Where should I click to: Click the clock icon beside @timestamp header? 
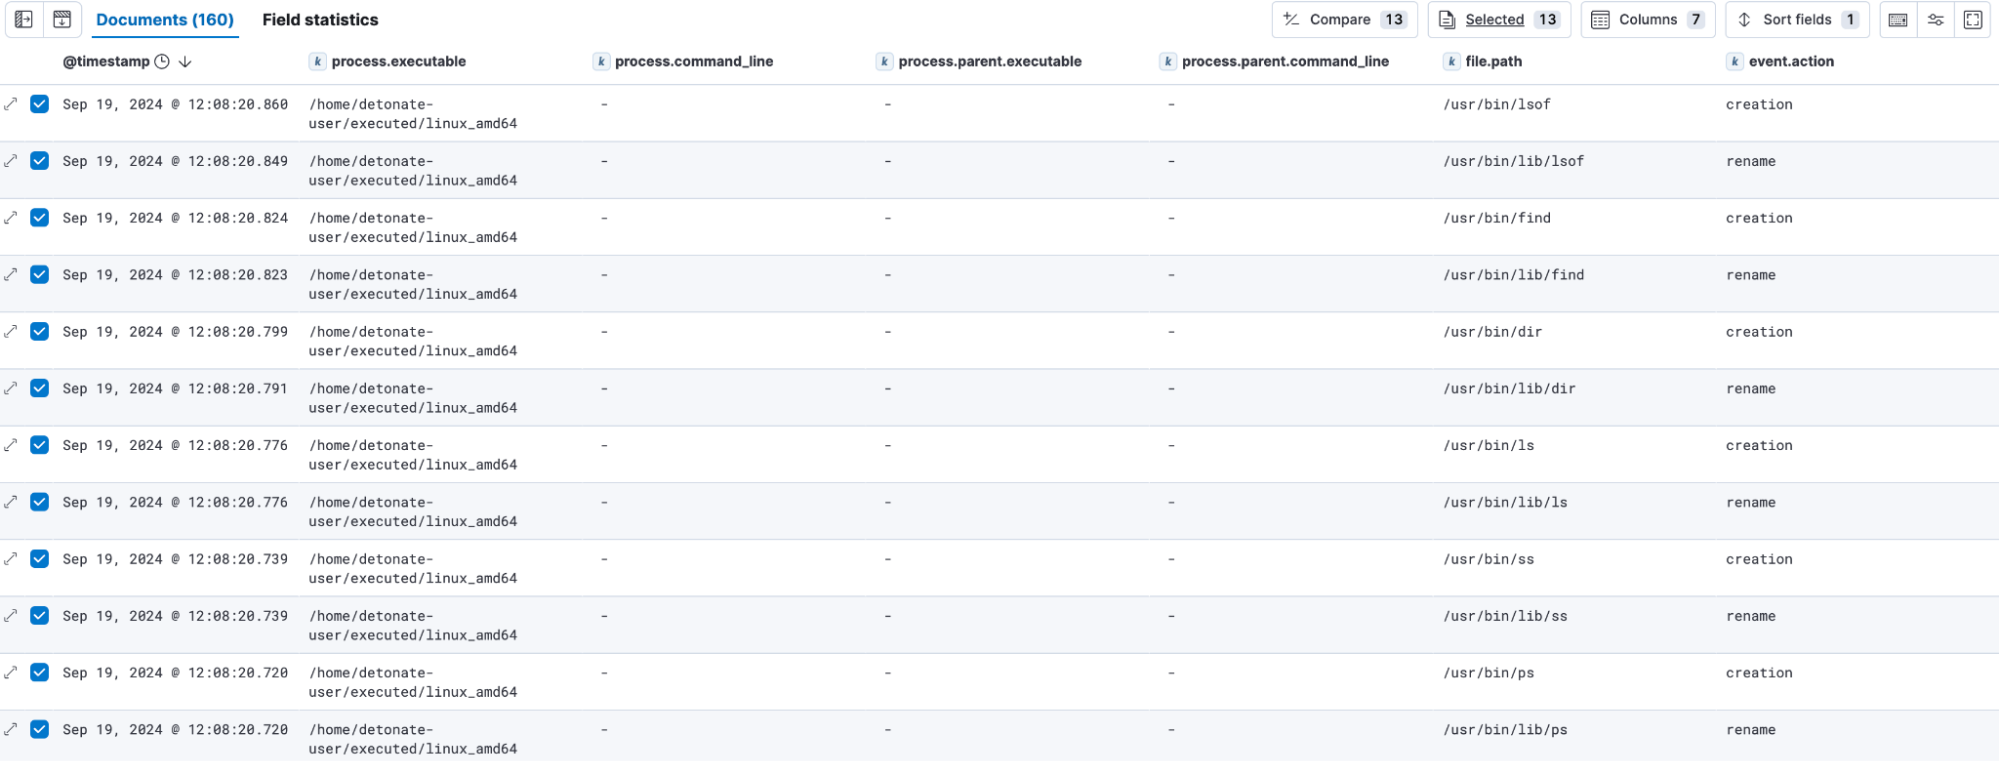coord(162,61)
